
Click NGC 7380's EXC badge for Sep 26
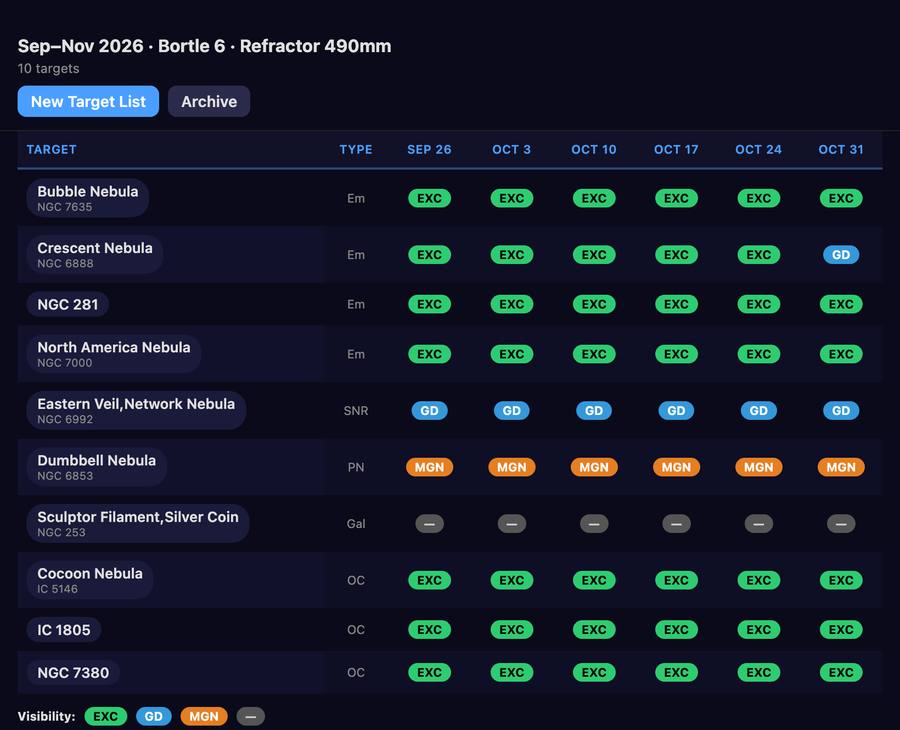429,673
